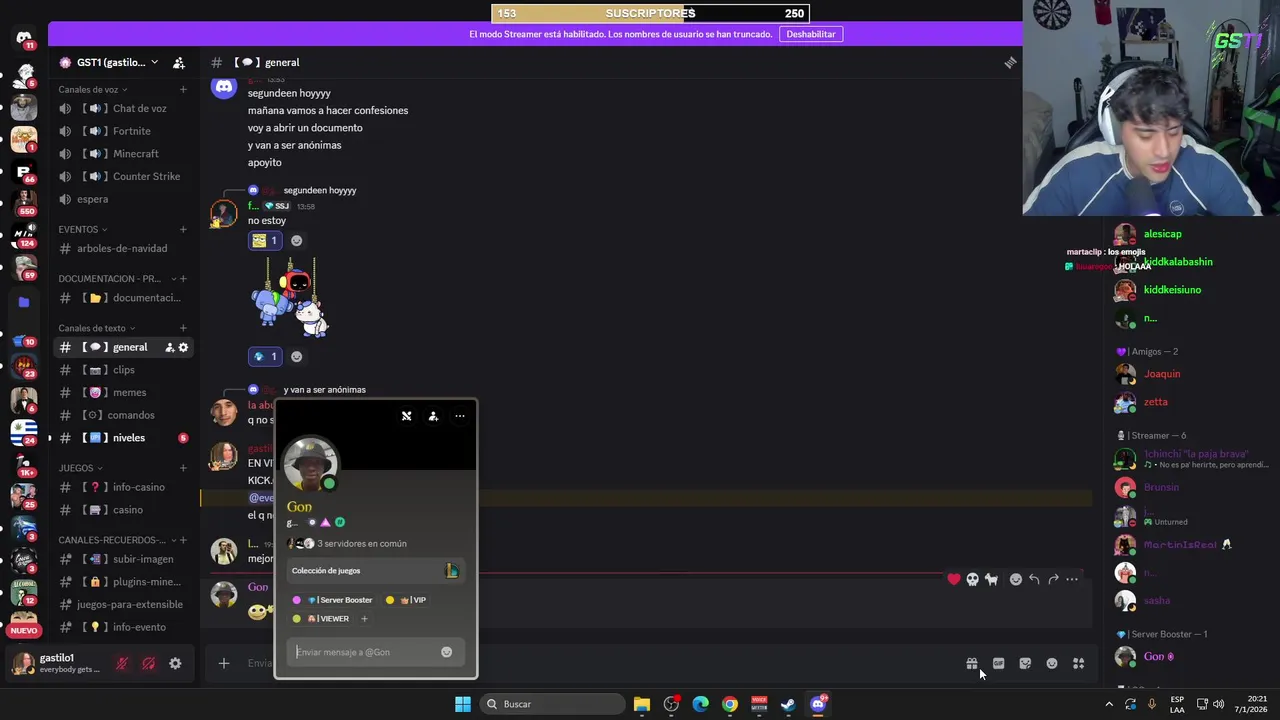Click the Windows taskbar Buscar search box
The height and width of the screenshot is (720, 1280).
551,704
